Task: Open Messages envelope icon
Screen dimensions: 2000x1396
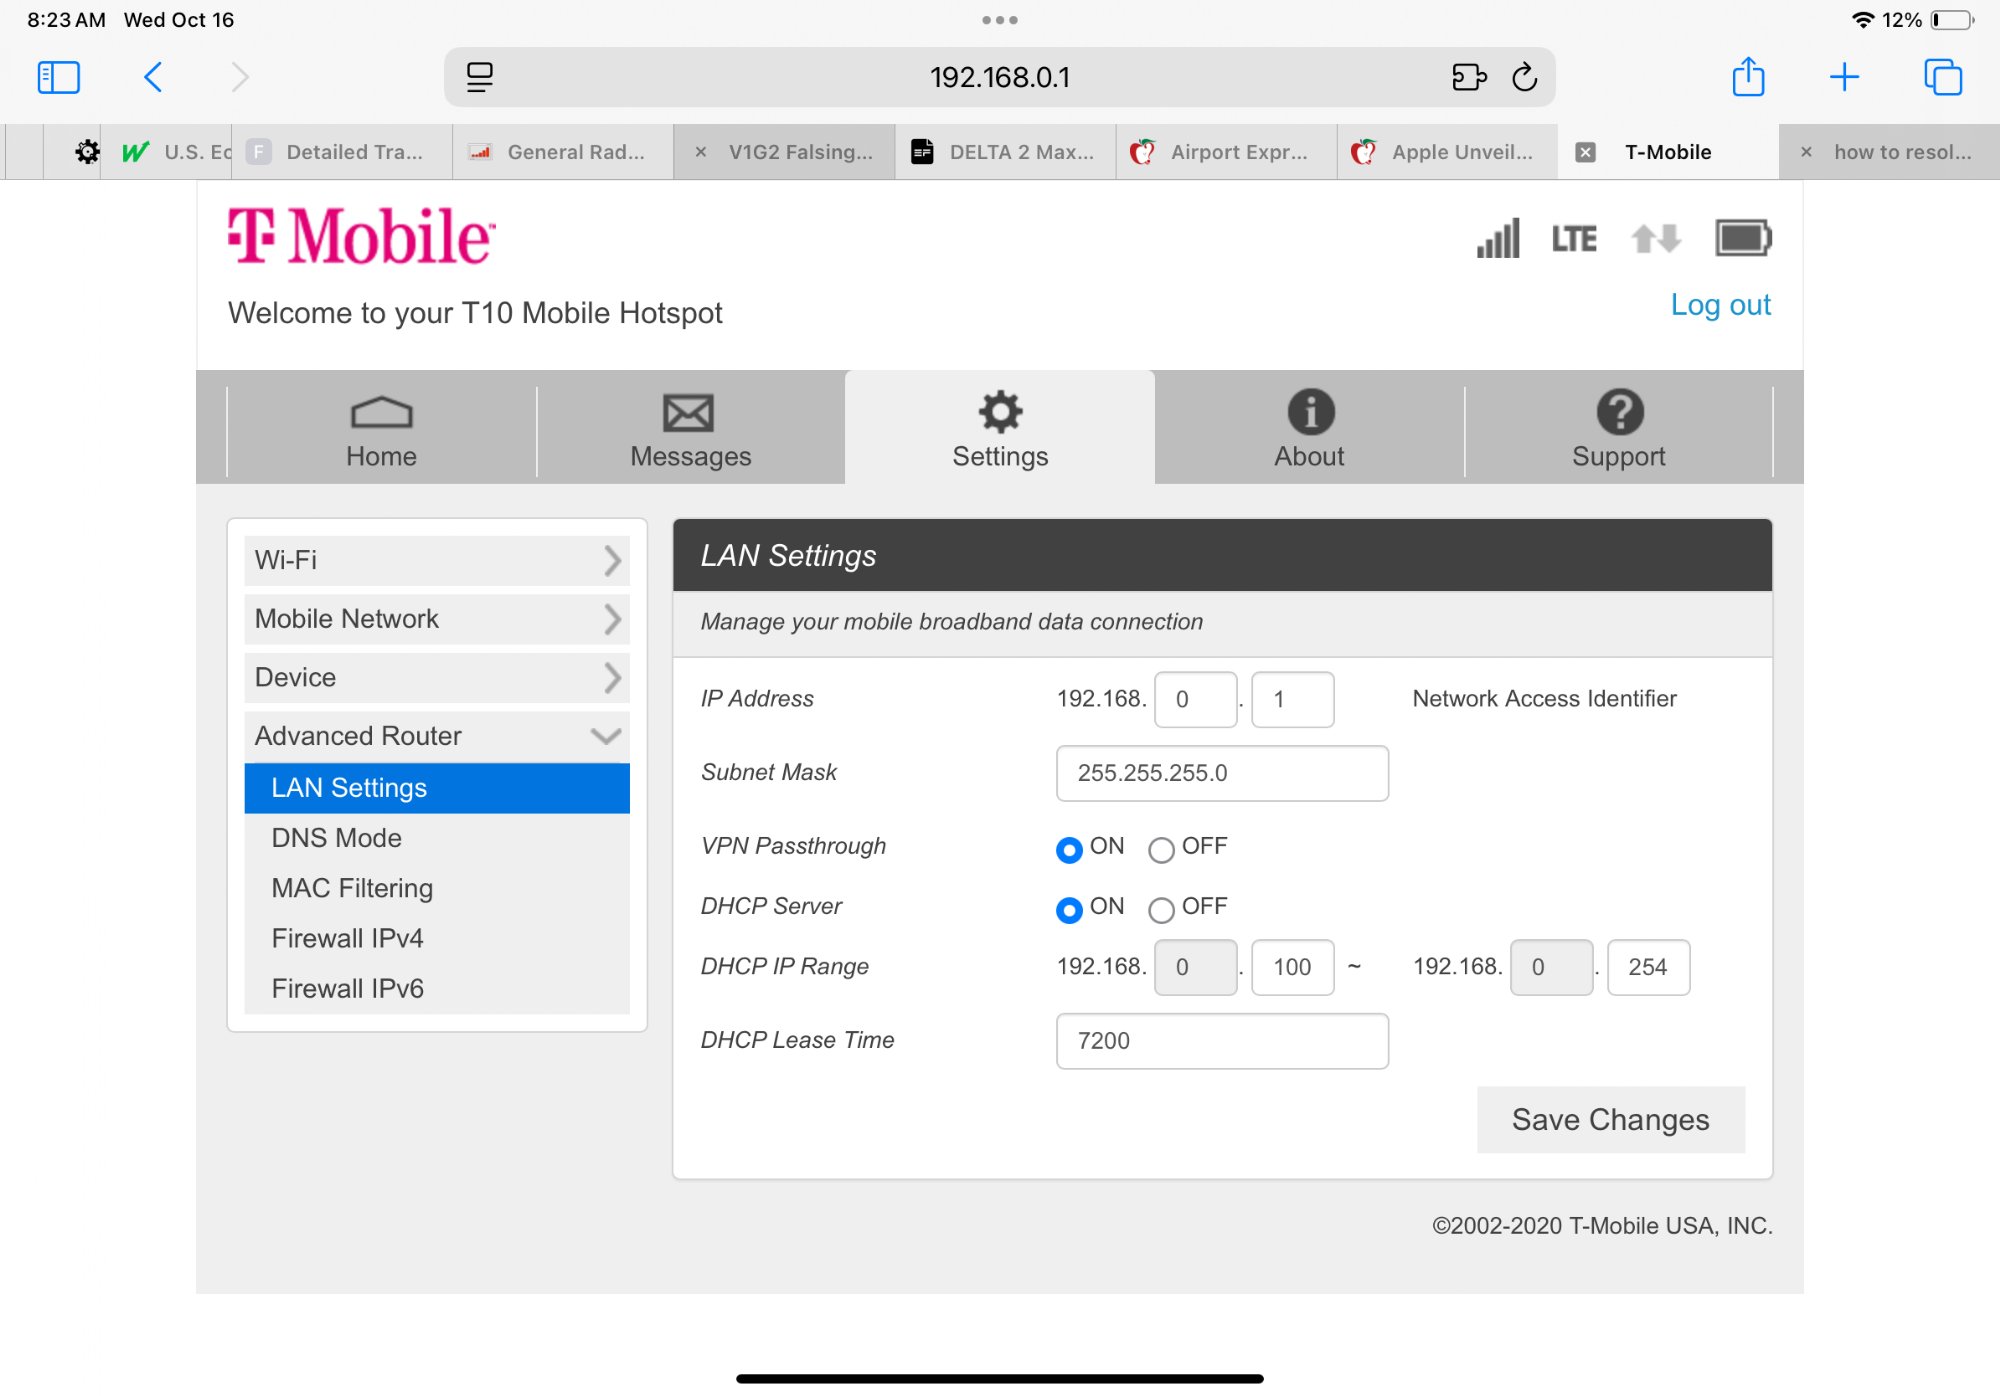Action: tap(689, 413)
